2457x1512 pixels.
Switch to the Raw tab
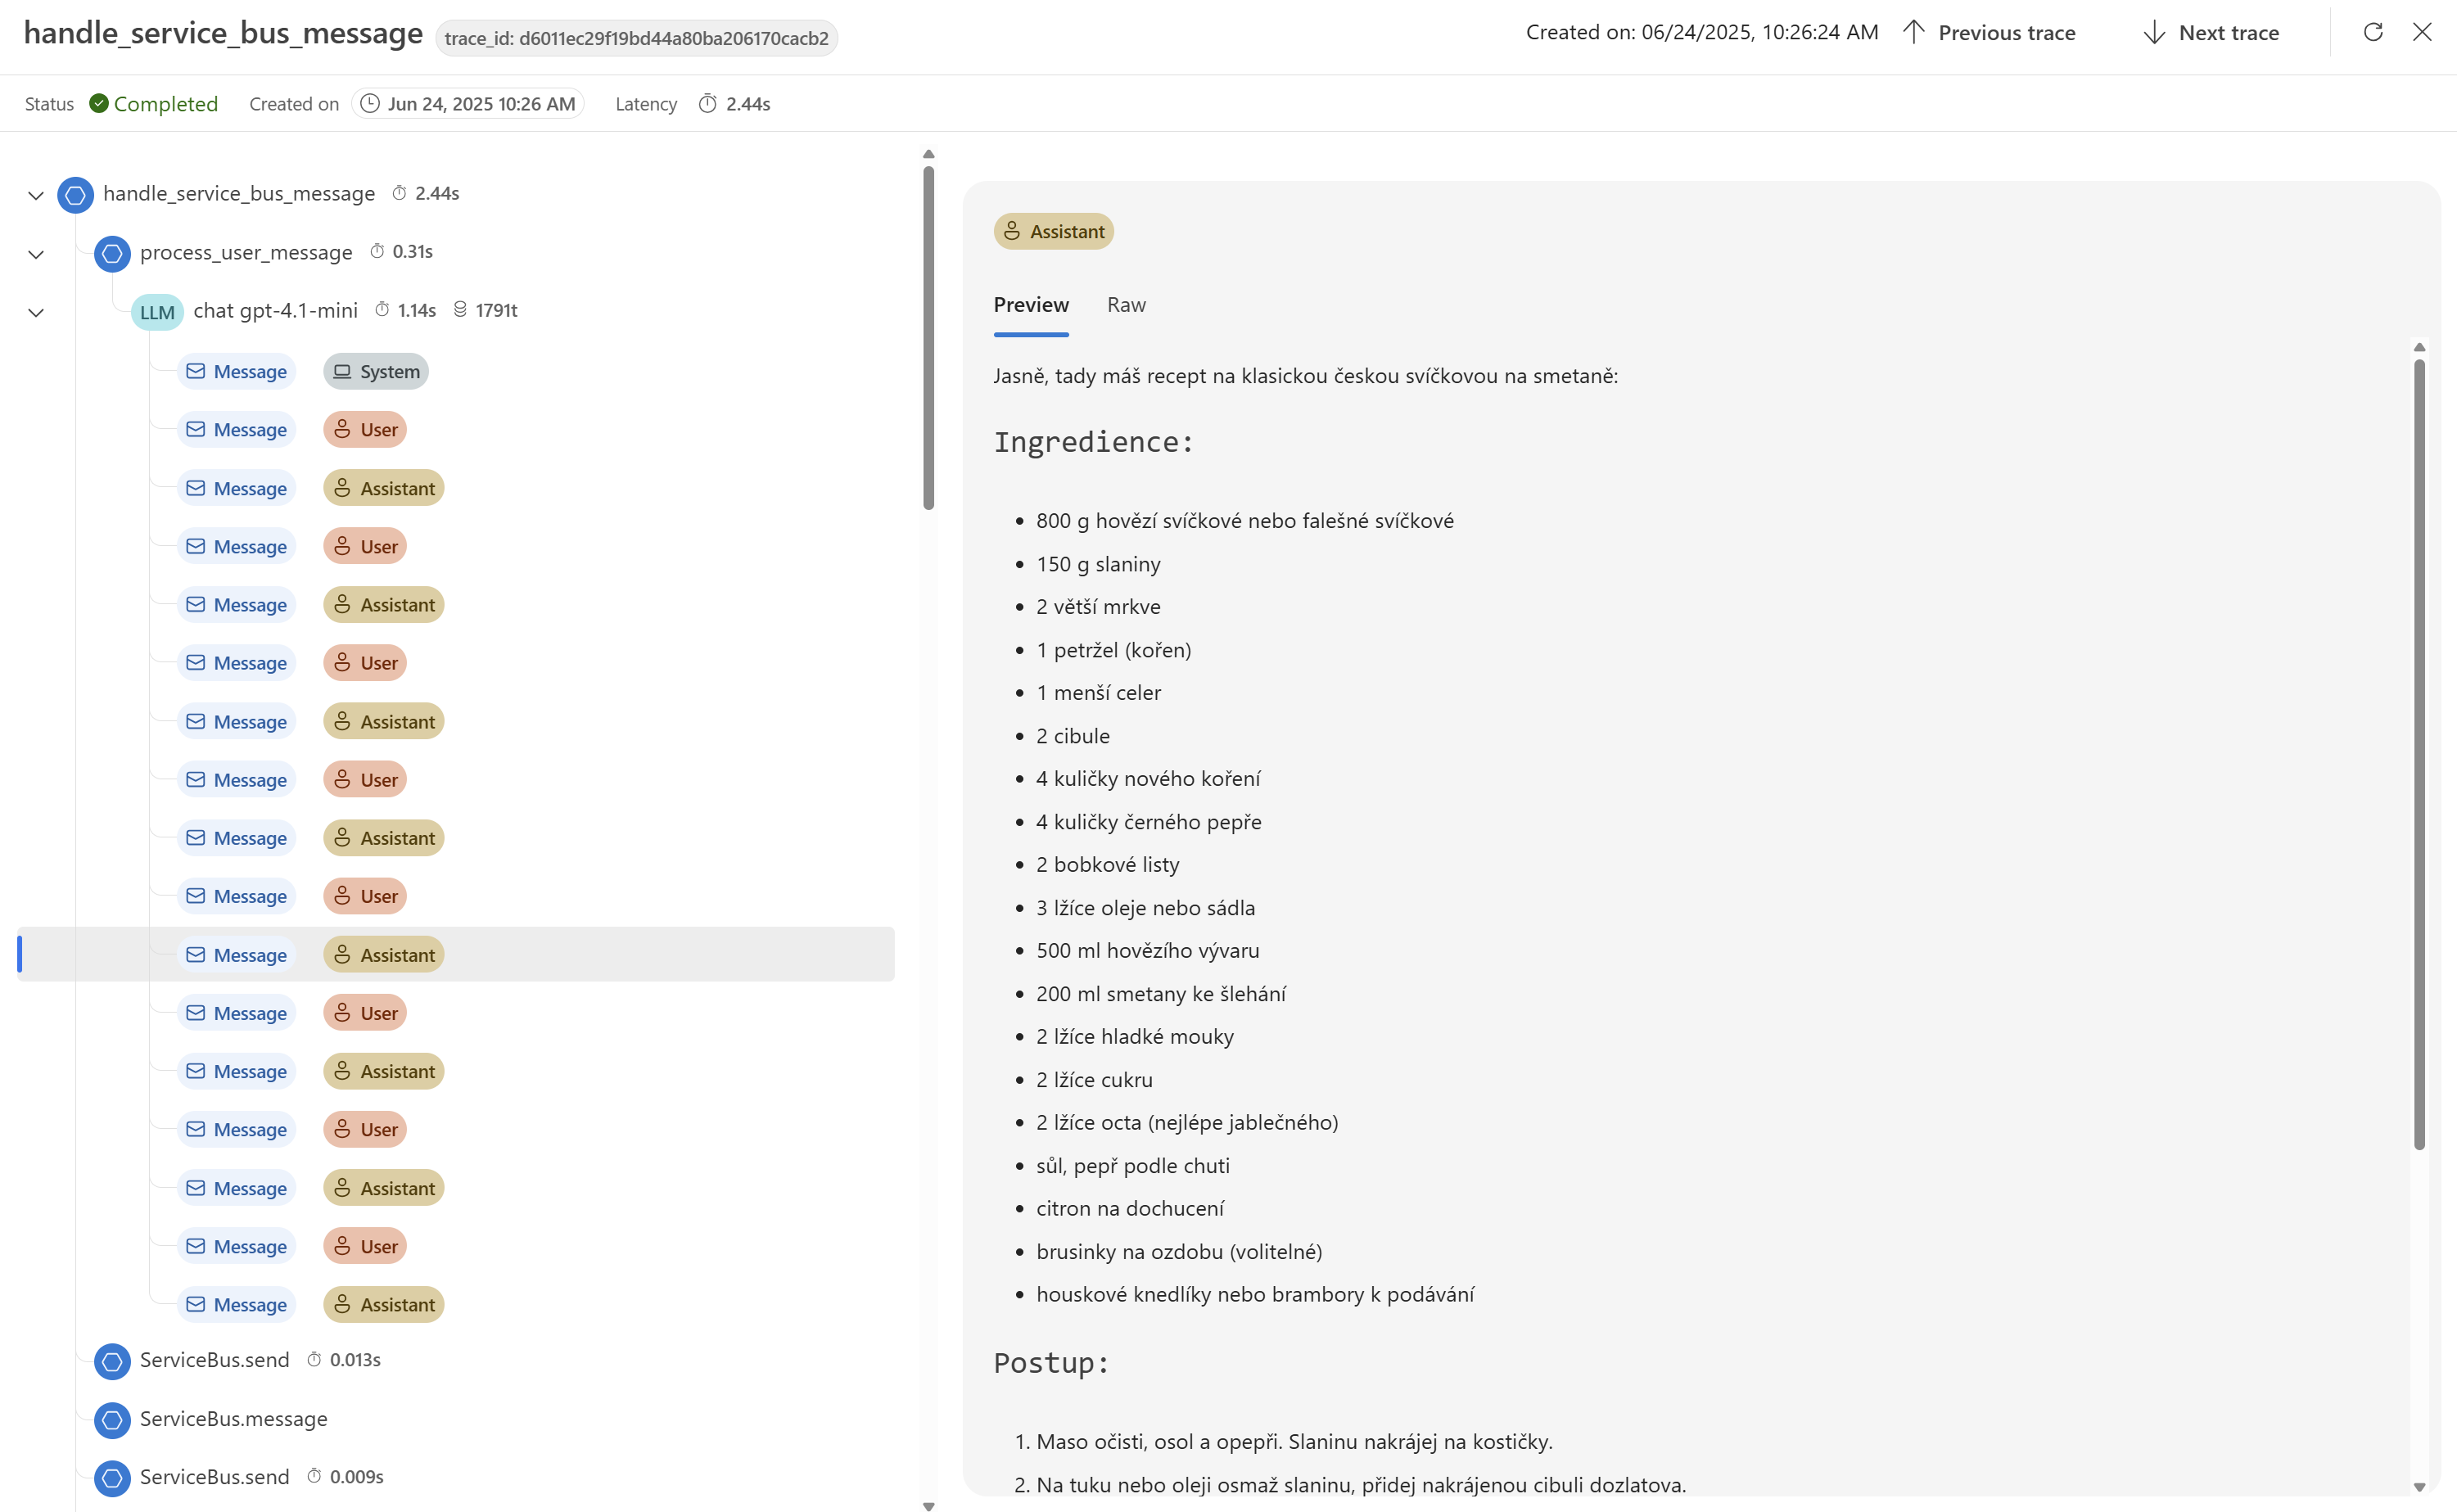(x=1126, y=305)
